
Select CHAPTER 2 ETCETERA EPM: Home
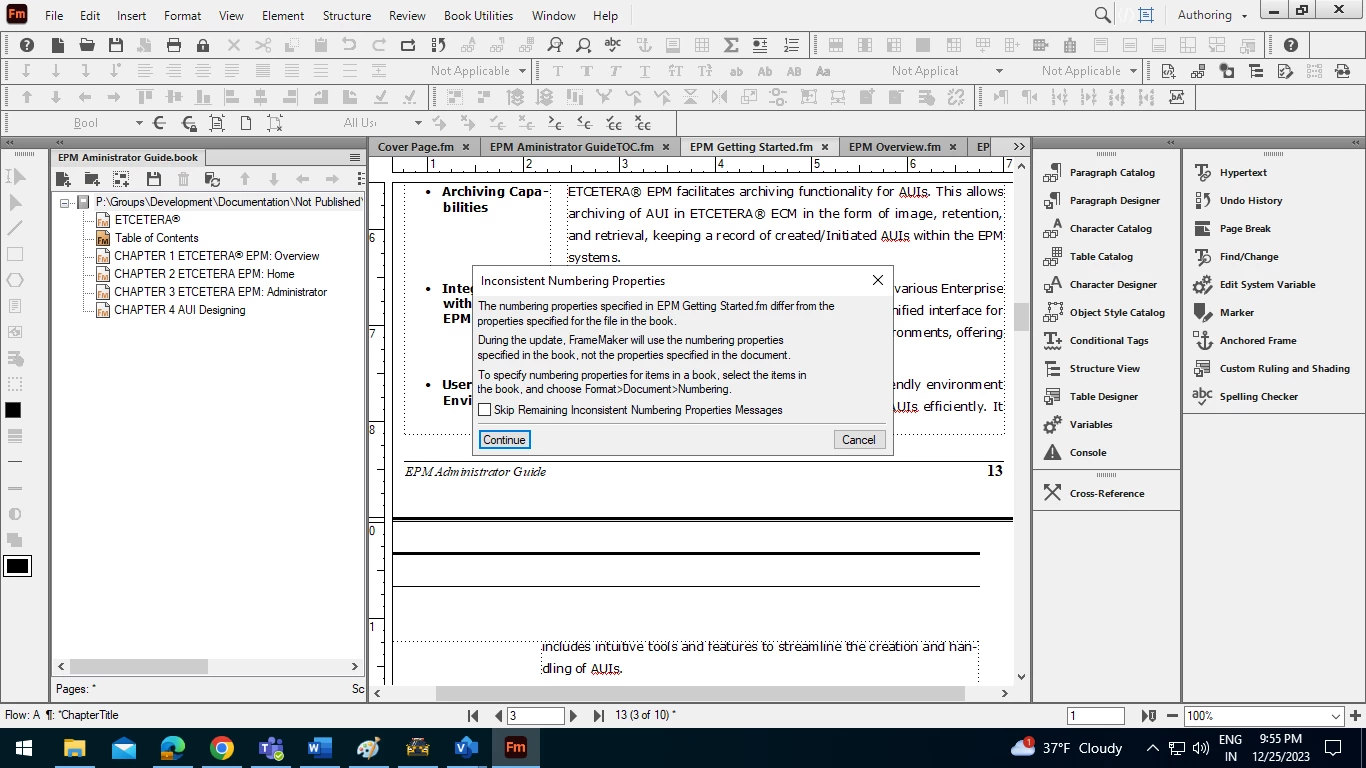(204, 274)
